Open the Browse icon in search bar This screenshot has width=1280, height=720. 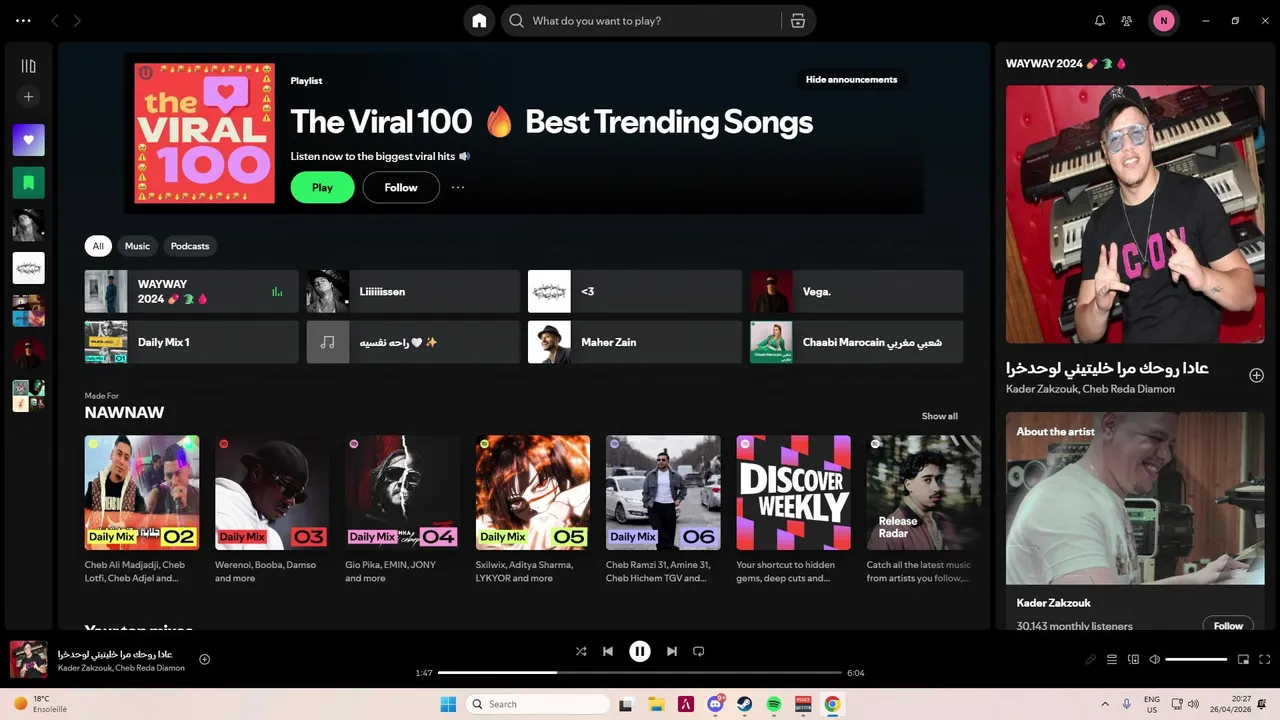(797, 21)
